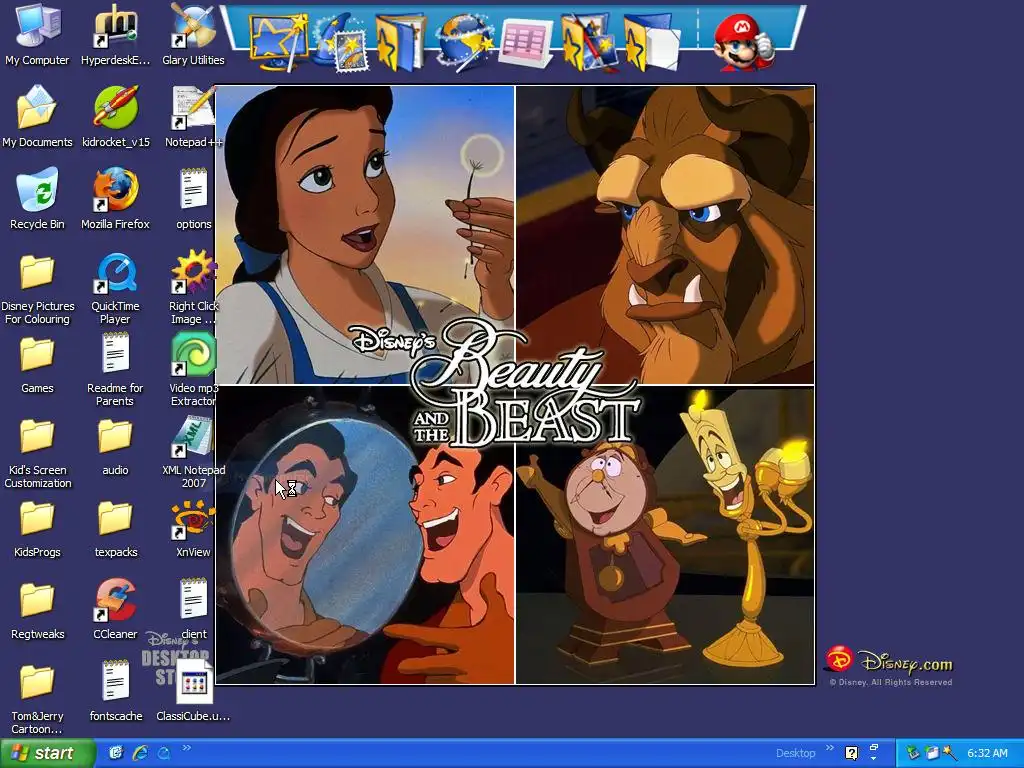The width and height of the screenshot is (1024, 768).
Task: Launch the HyperdeskE... shortcut
Action: [x=116, y=34]
